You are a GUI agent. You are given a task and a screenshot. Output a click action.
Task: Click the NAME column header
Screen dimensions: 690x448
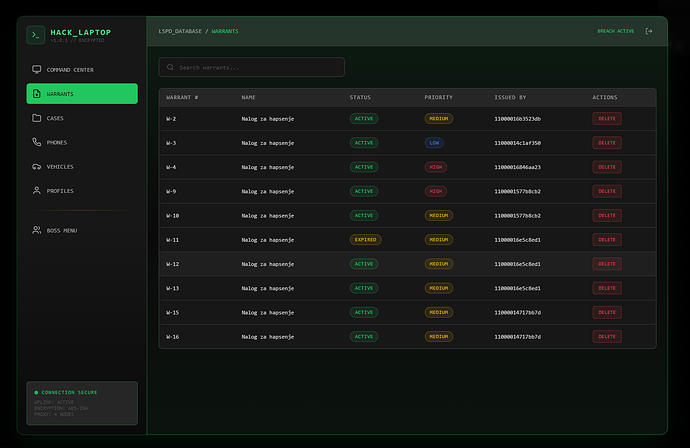[248, 97]
